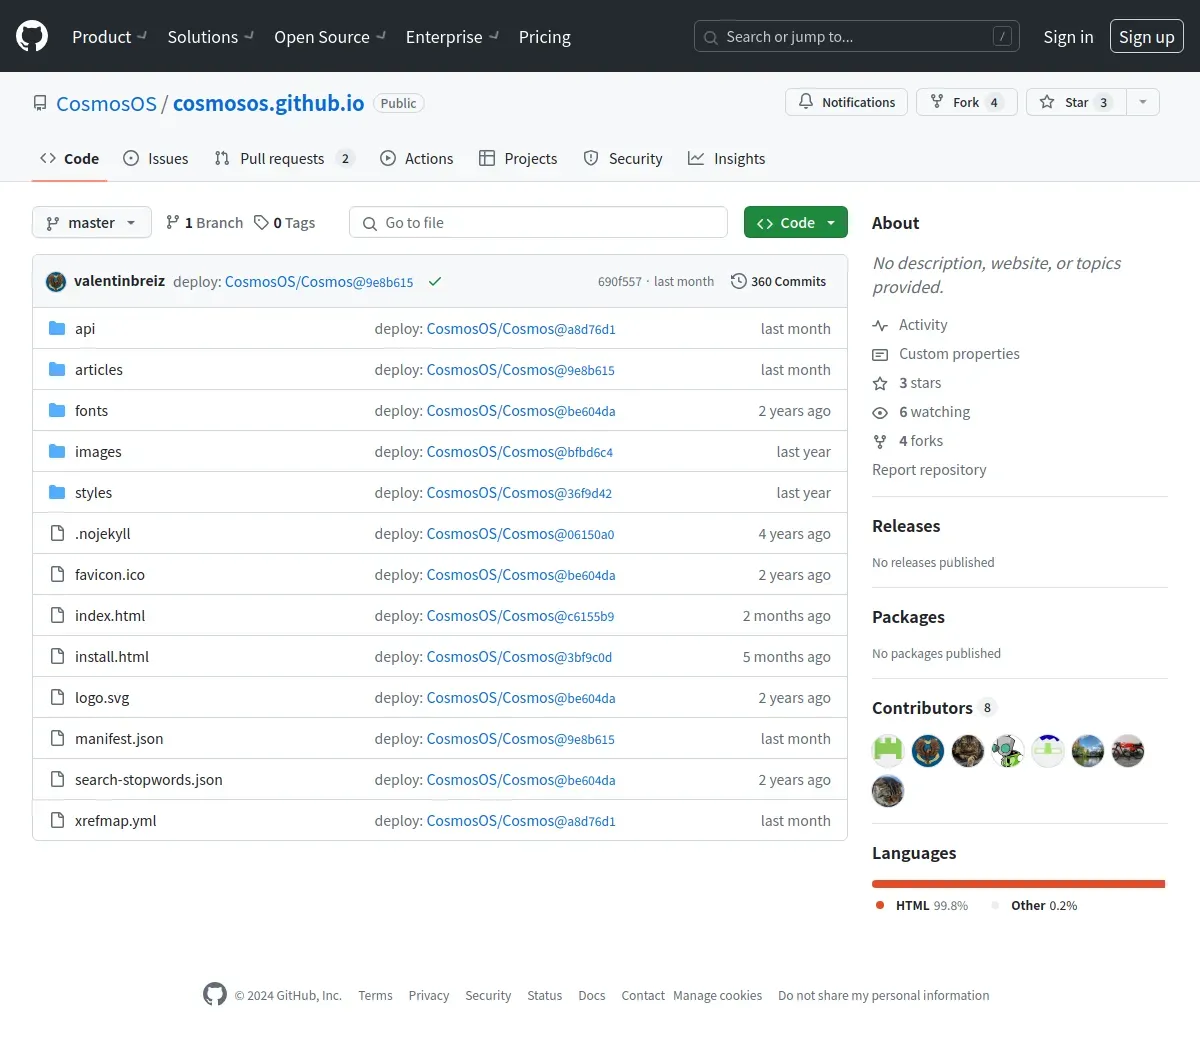The height and width of the screenshot is (1047, 1200).
Task: Click the footer GitHub logo icon
Action: coord(215,994)
